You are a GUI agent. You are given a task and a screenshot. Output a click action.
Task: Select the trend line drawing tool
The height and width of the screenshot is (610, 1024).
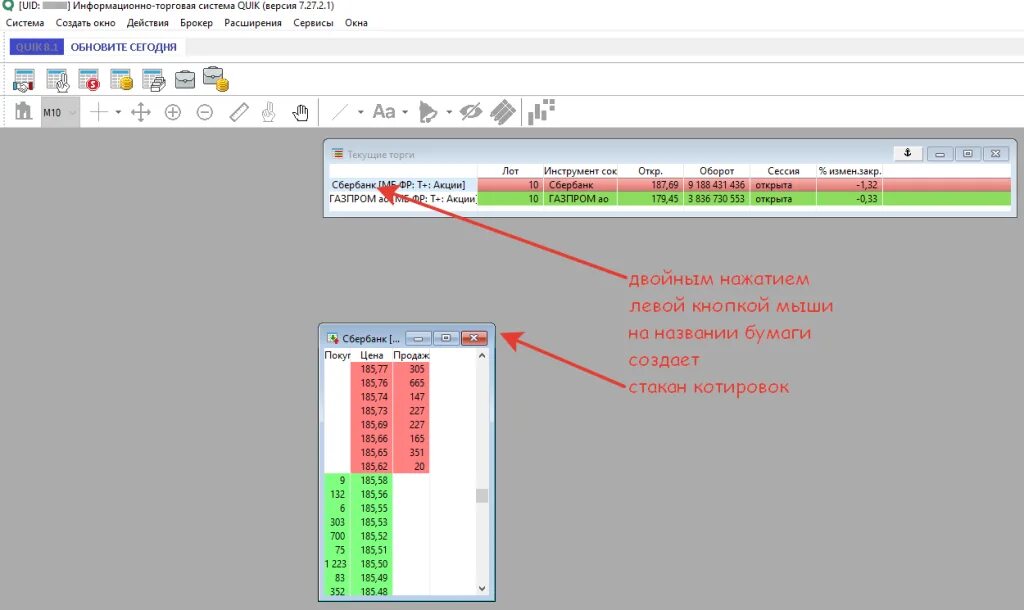click(340, 112)
